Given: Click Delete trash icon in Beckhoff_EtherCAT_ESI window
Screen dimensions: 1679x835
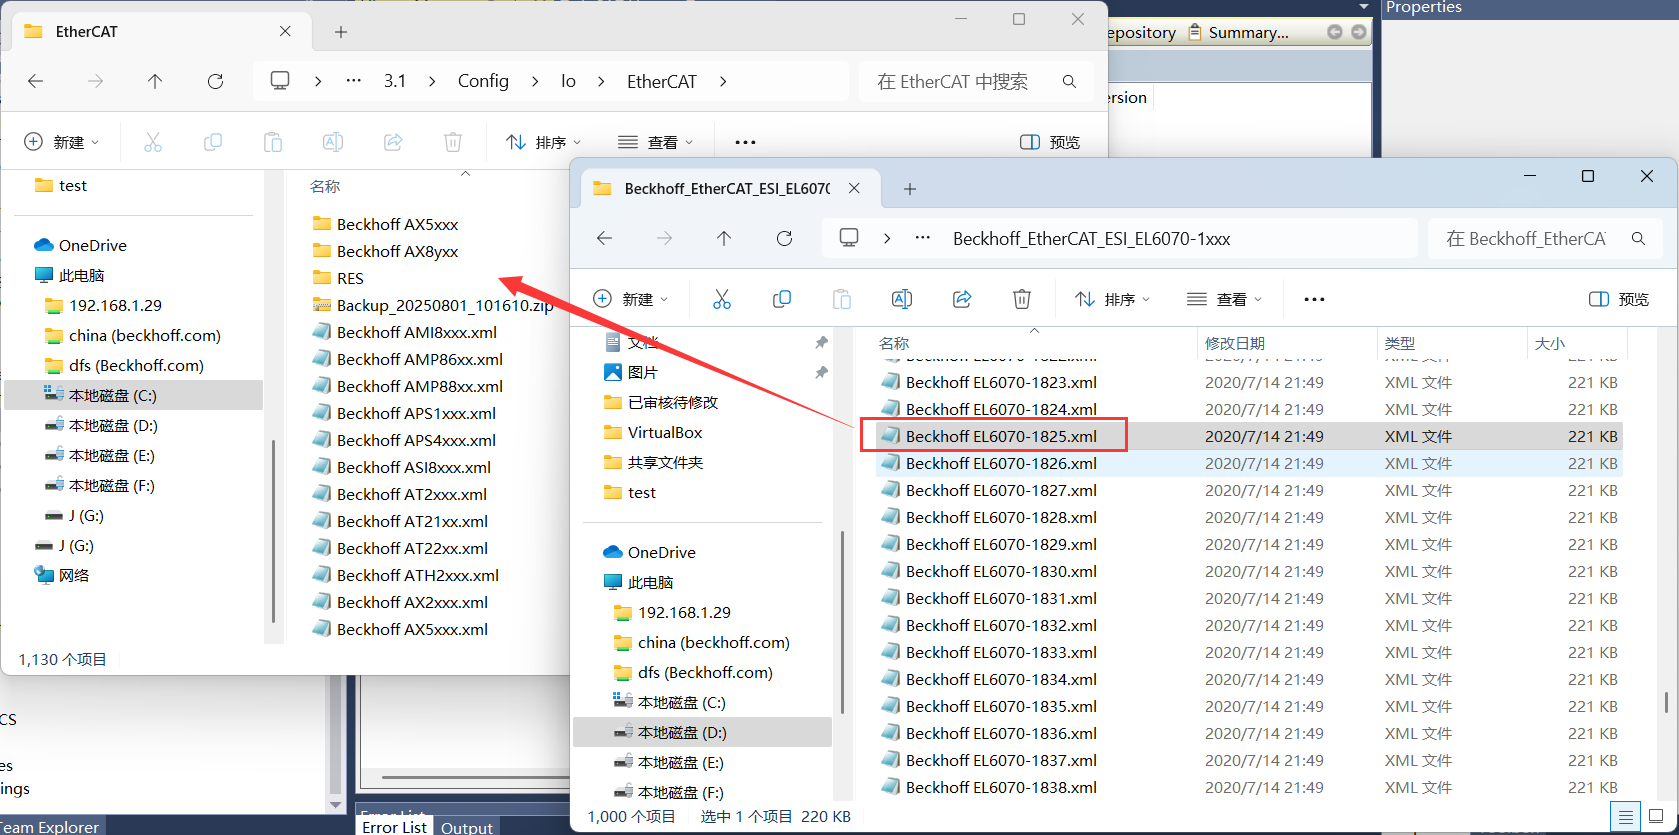Looking at the screenshot, I should coord(1022,299).
